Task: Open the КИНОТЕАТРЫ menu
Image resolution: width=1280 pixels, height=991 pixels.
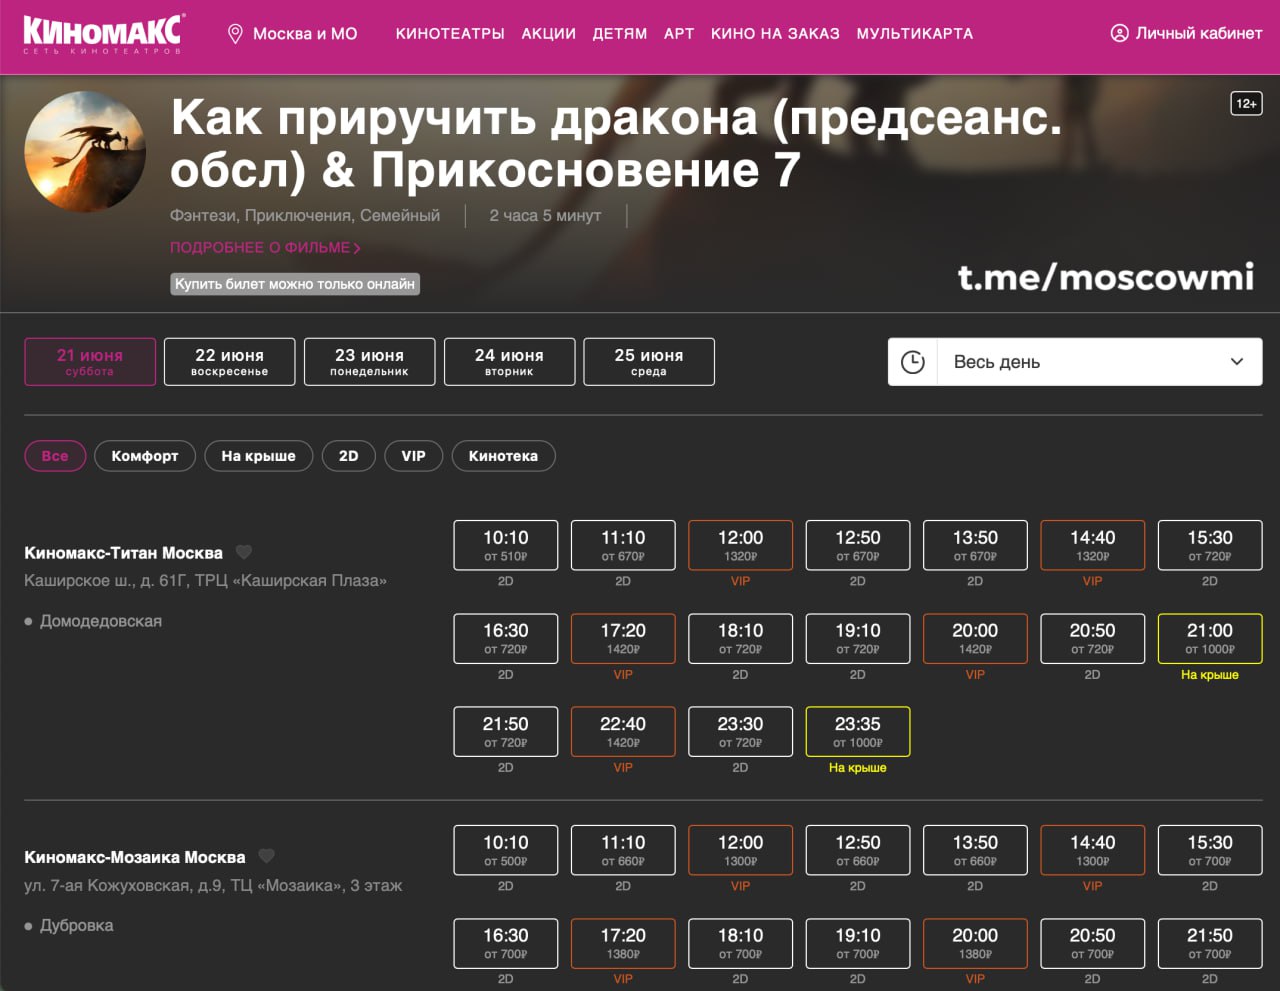Action: 450,34
